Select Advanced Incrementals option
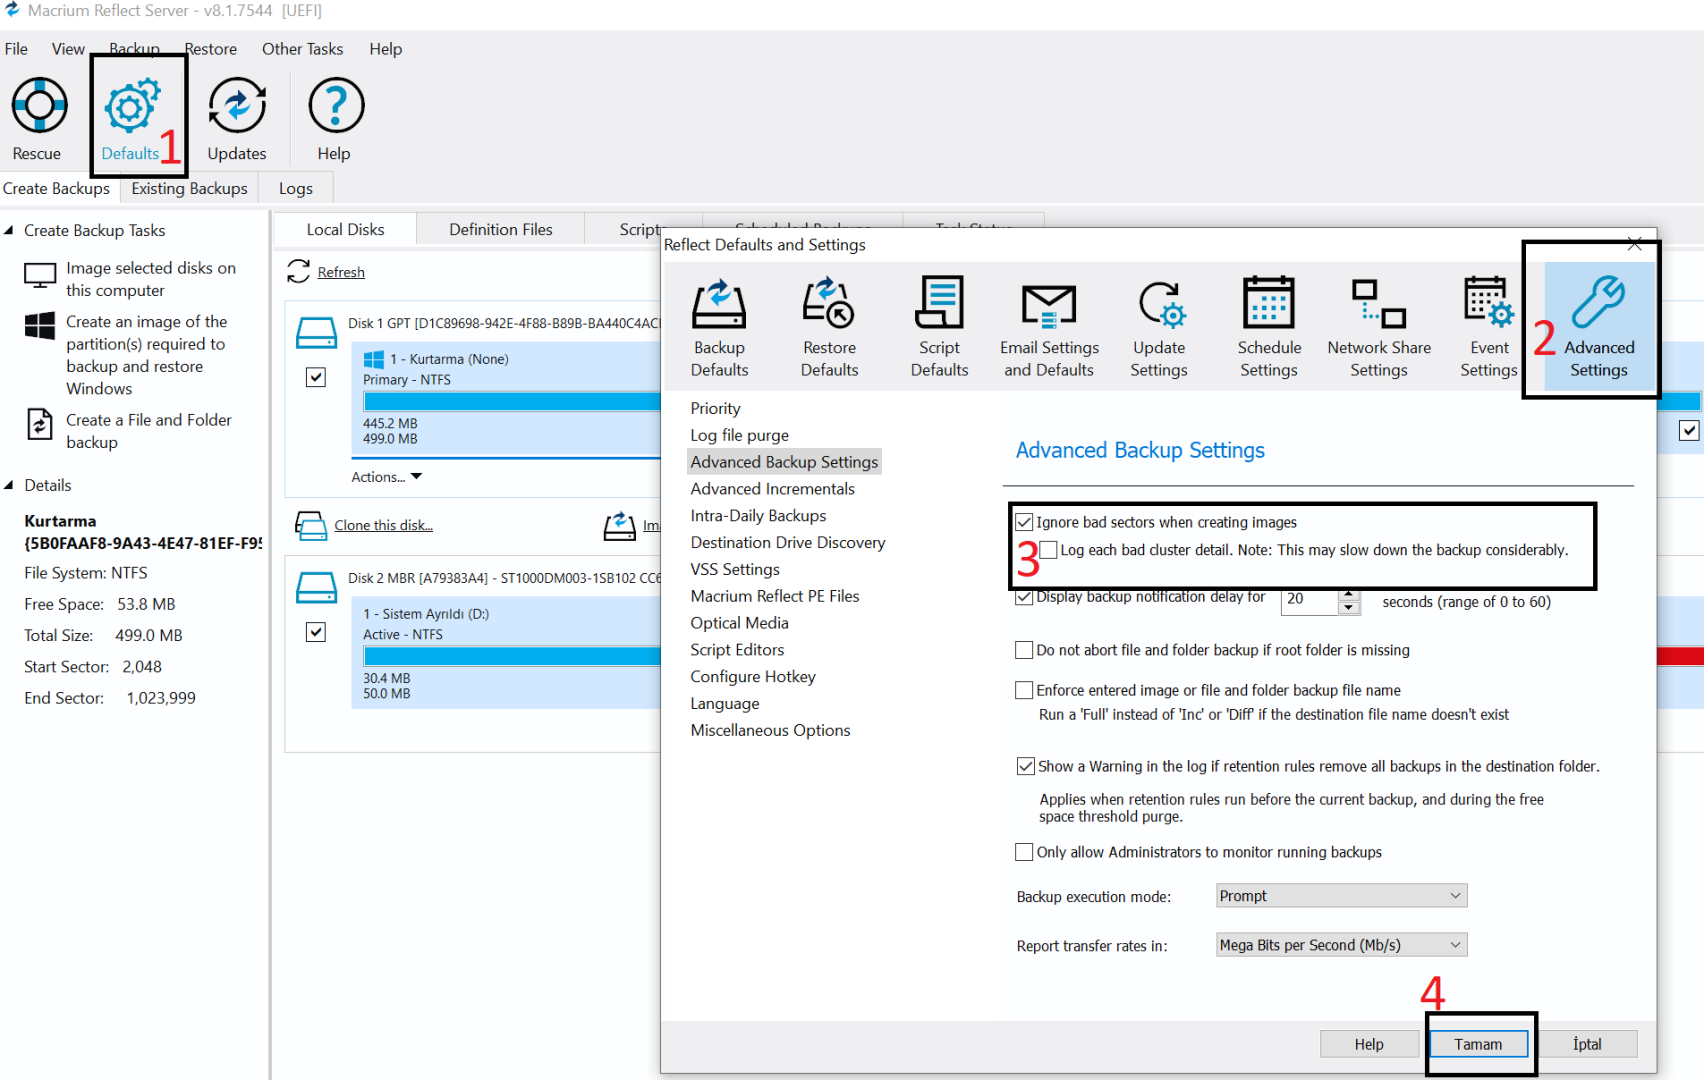This screenshot has height=1080, width=1704. tap(773, 489)
